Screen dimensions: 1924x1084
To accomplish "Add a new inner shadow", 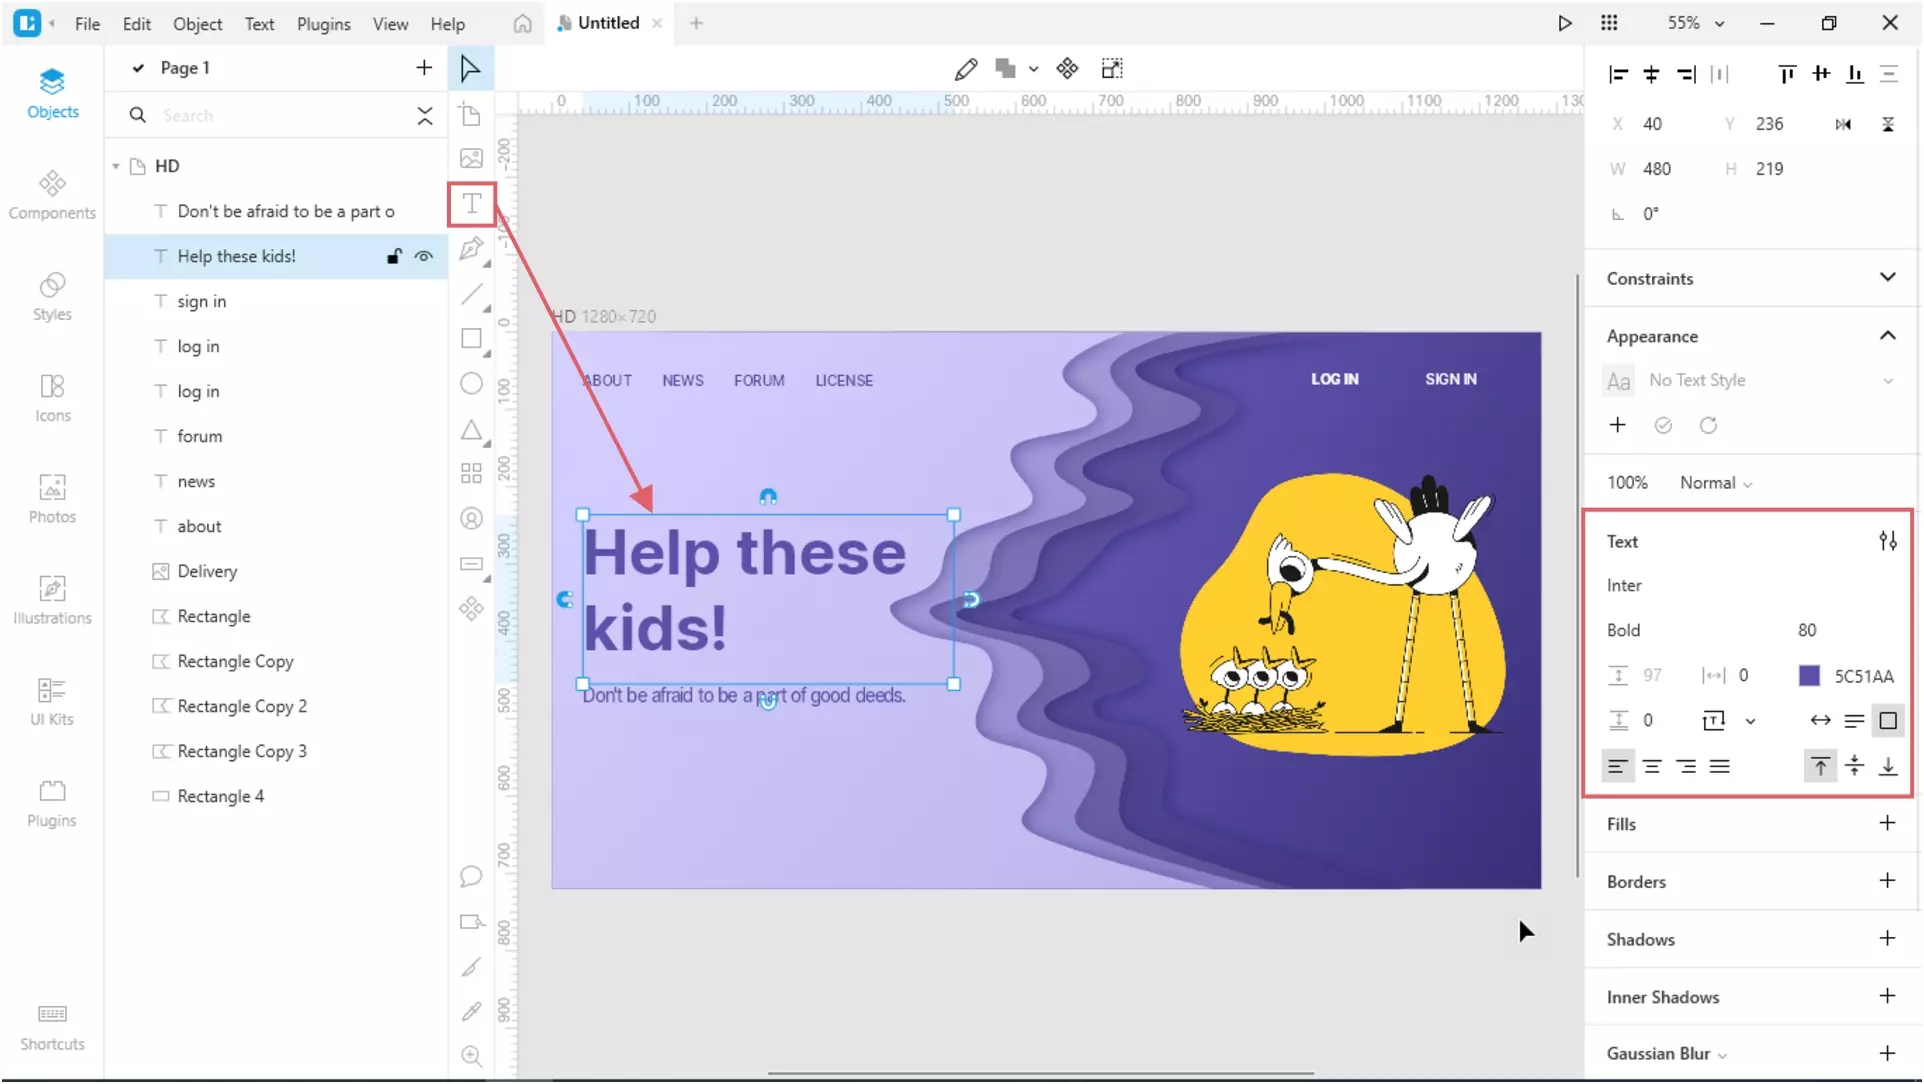I will pyautogui.click(x=1888, y=996).
